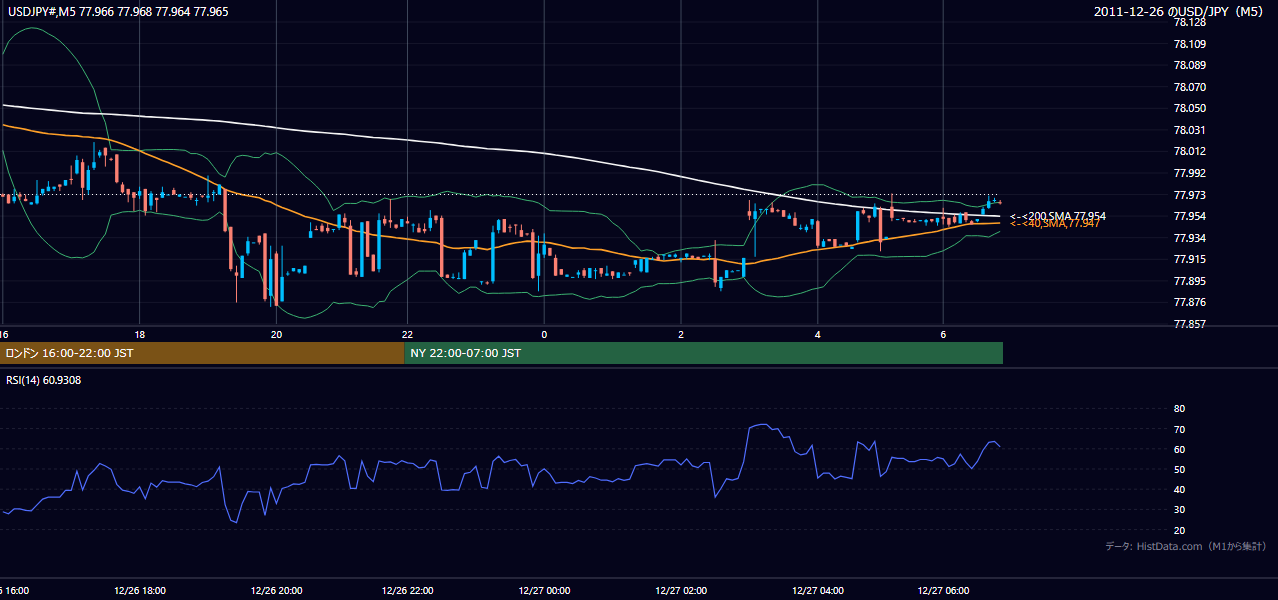Click price axis label 78.031

pyautogui.click(x=1189, y=130)
